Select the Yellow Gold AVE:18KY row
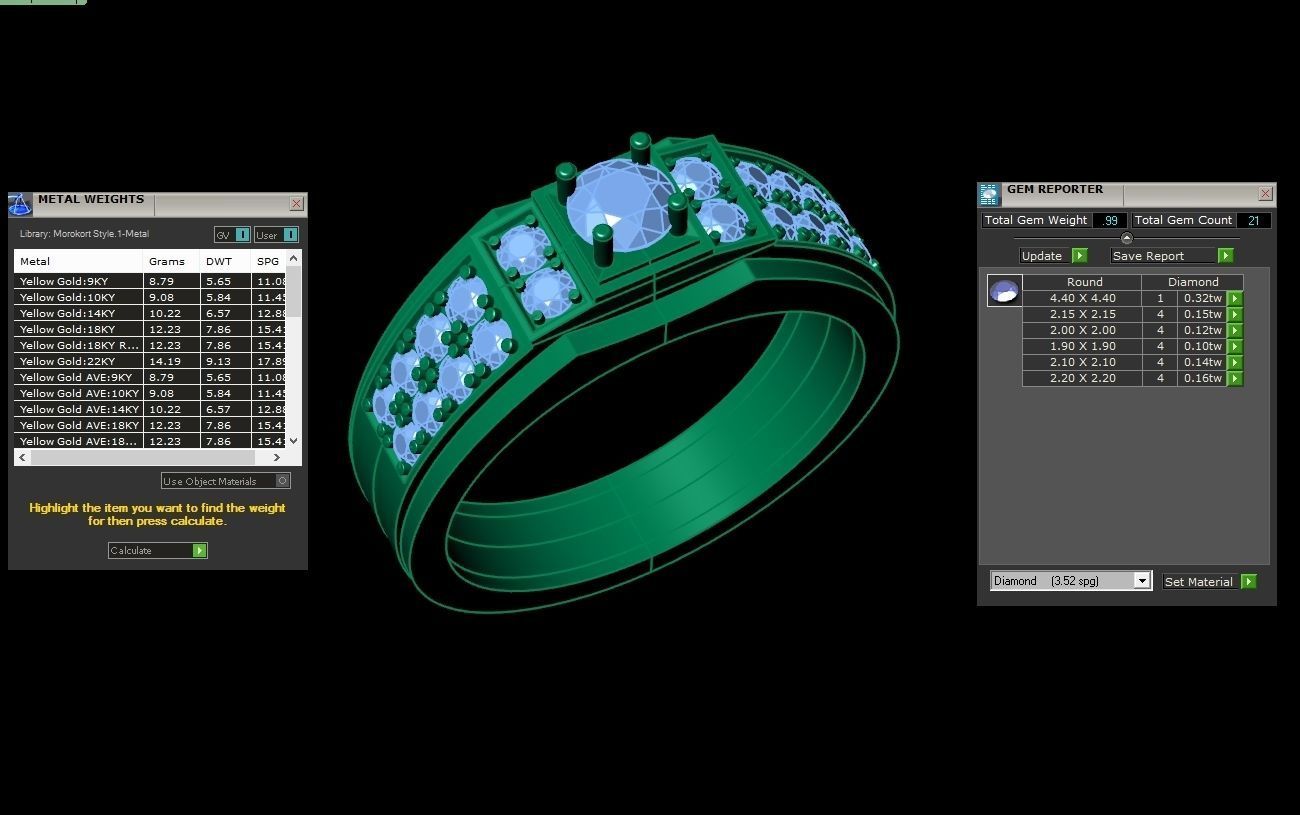1300x815 pixels. (x=150, y=425)
